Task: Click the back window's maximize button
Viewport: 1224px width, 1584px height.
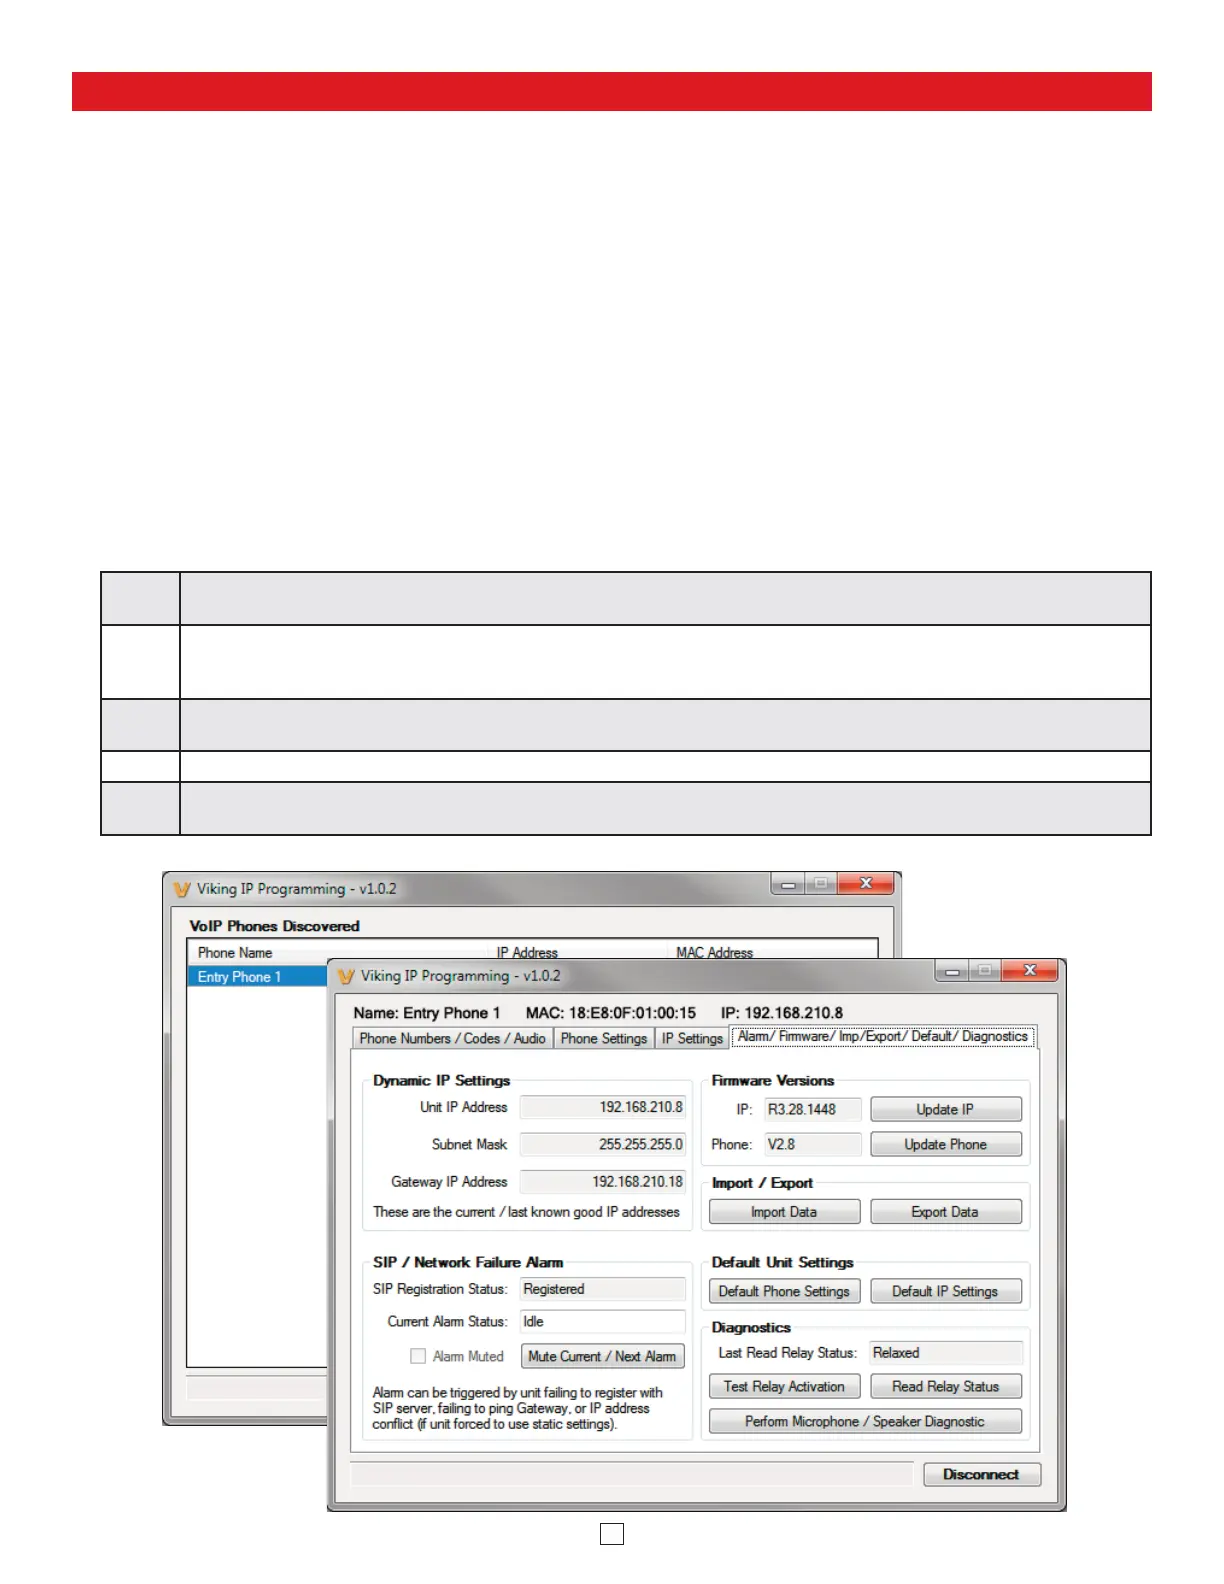Action: coord(821,884)
